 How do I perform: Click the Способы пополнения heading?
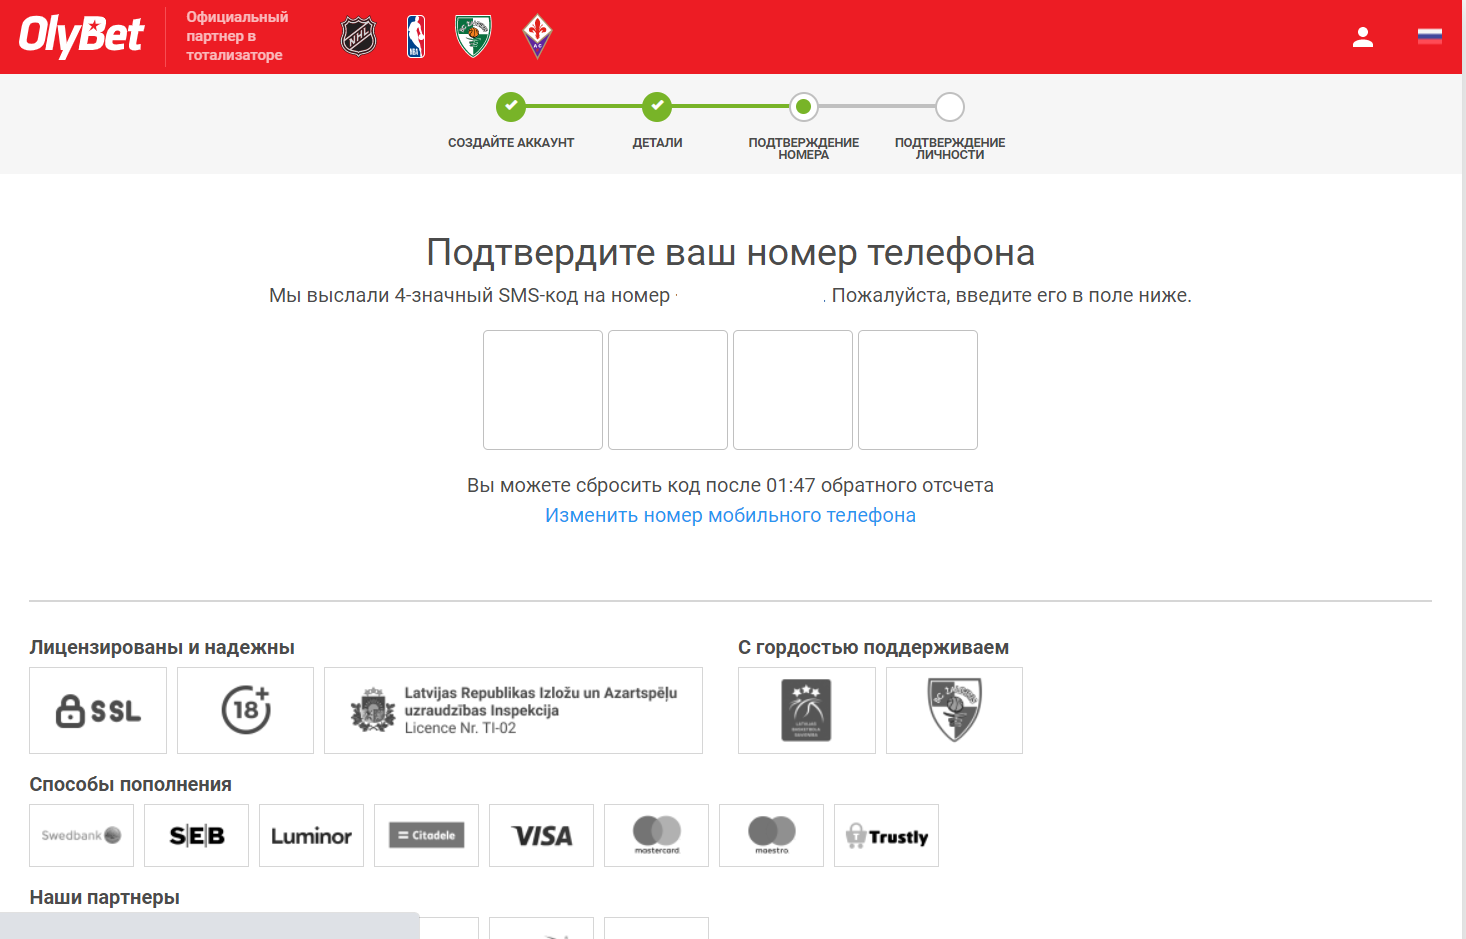(x=130, y=784)
